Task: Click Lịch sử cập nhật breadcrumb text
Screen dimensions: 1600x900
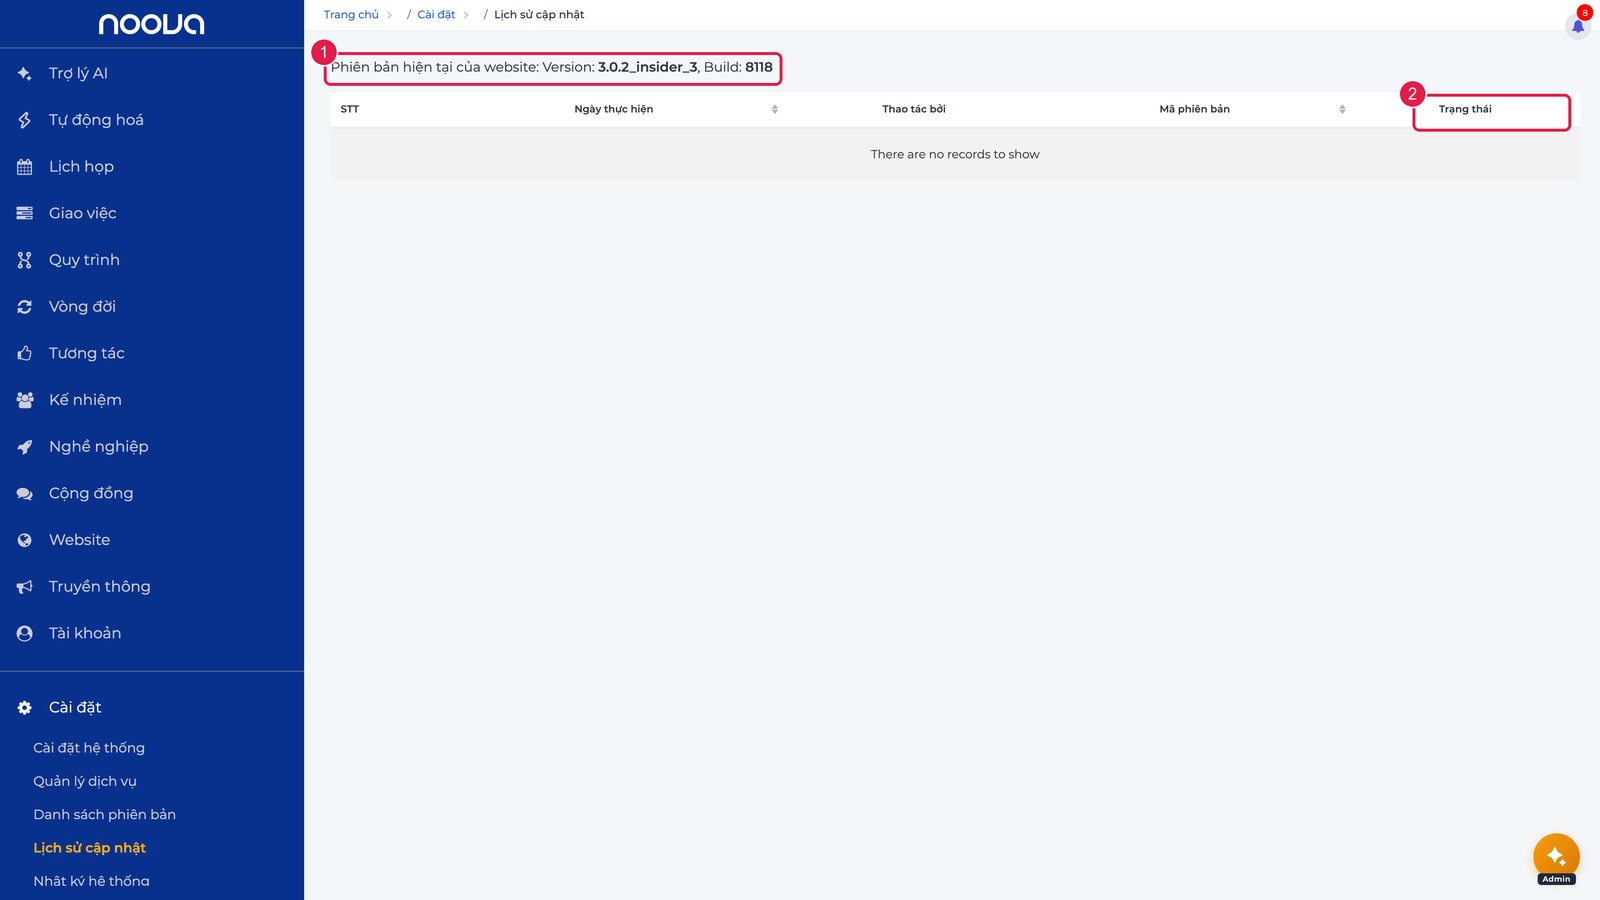Action: tap(539, 15)
